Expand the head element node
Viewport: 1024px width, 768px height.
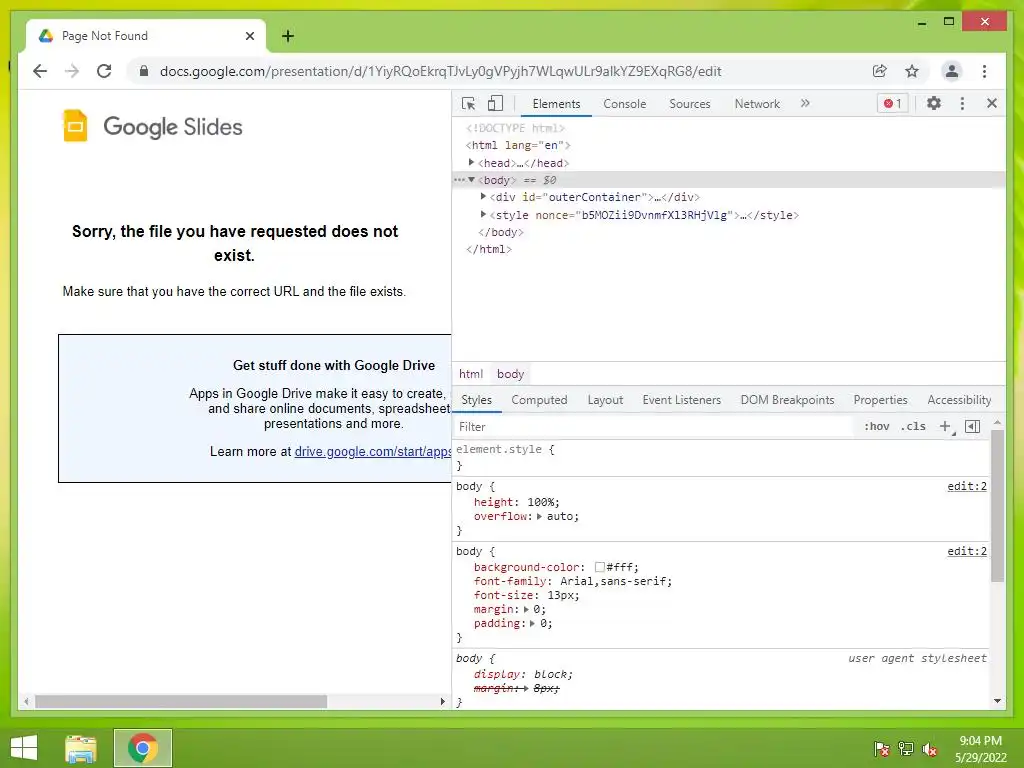[x=471, y=162]
